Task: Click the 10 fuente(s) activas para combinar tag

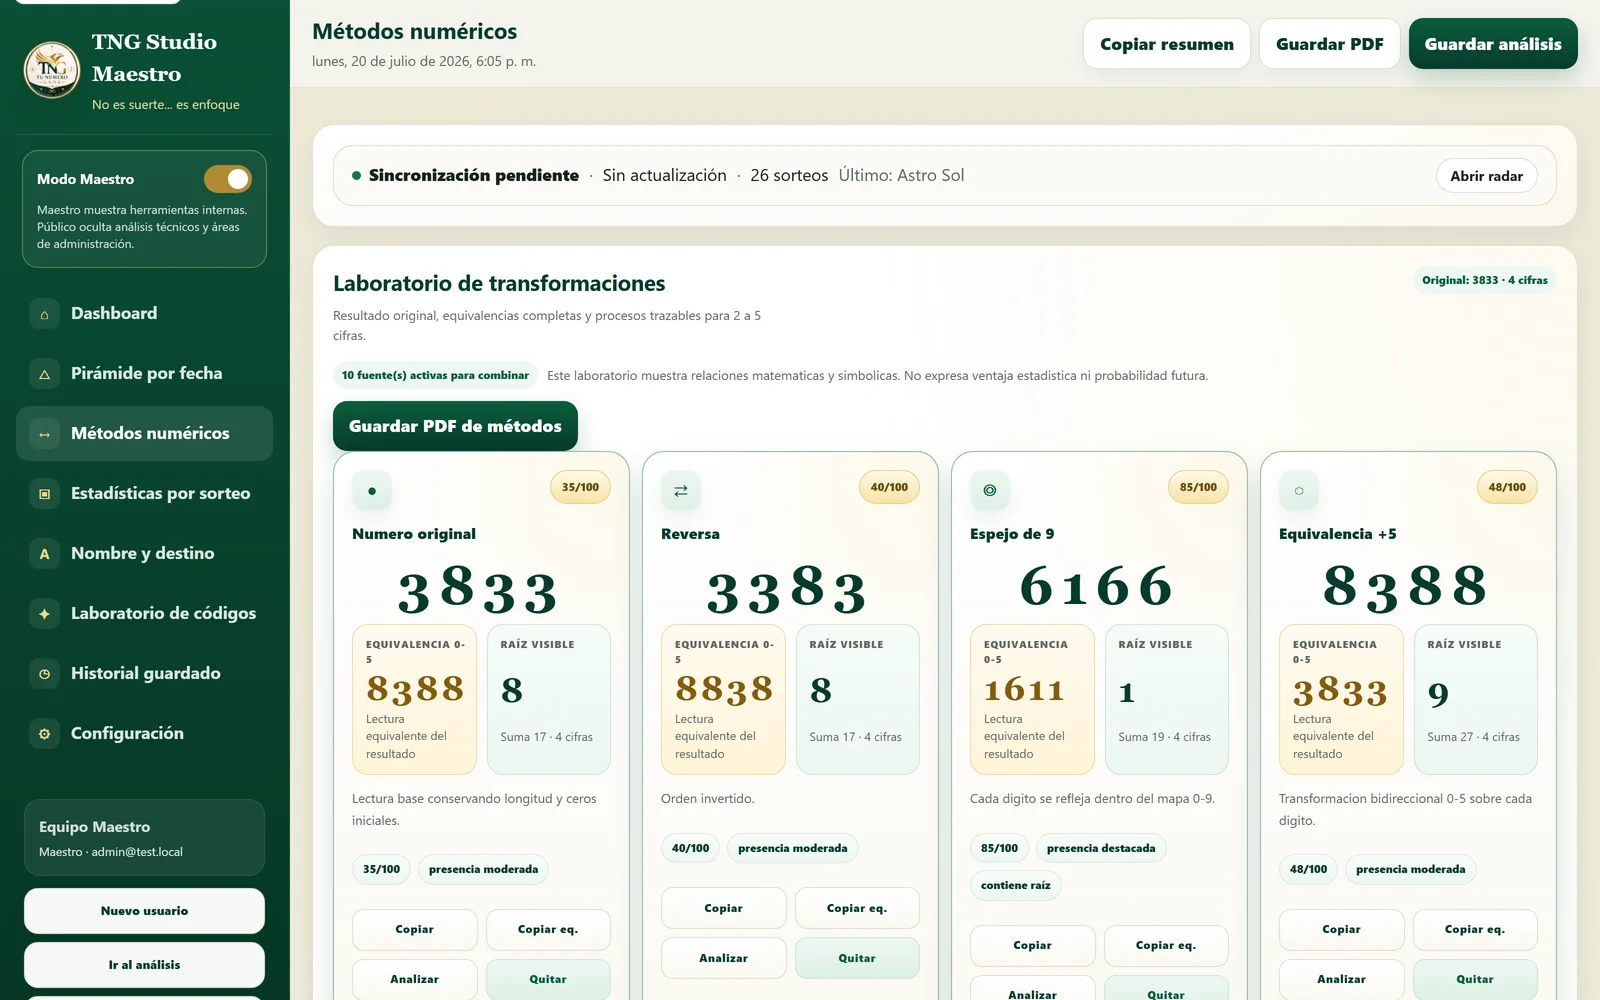Action: [x=435, y=376]
